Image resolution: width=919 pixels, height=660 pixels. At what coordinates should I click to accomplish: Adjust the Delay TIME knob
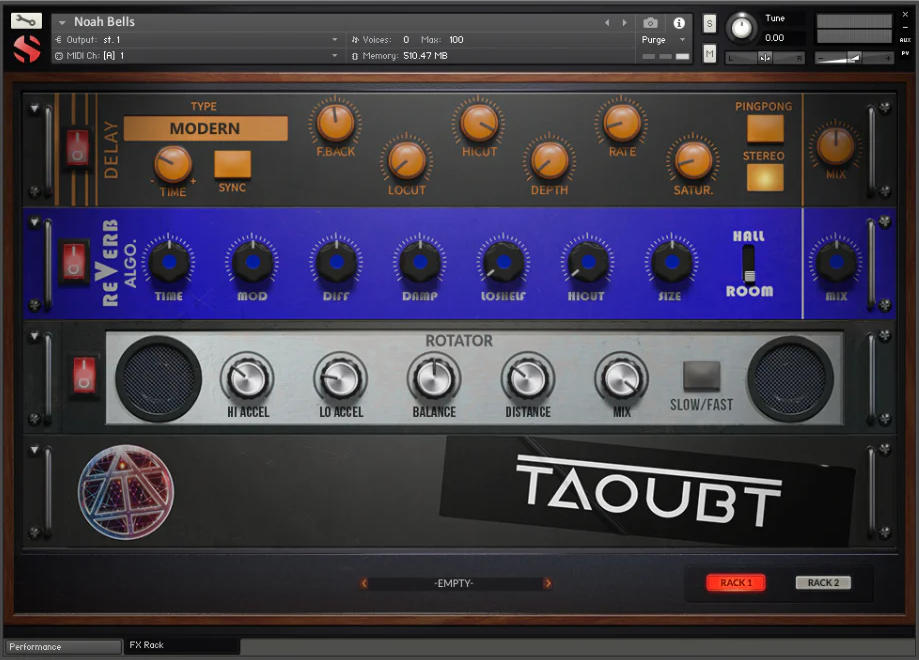(173, 164)
